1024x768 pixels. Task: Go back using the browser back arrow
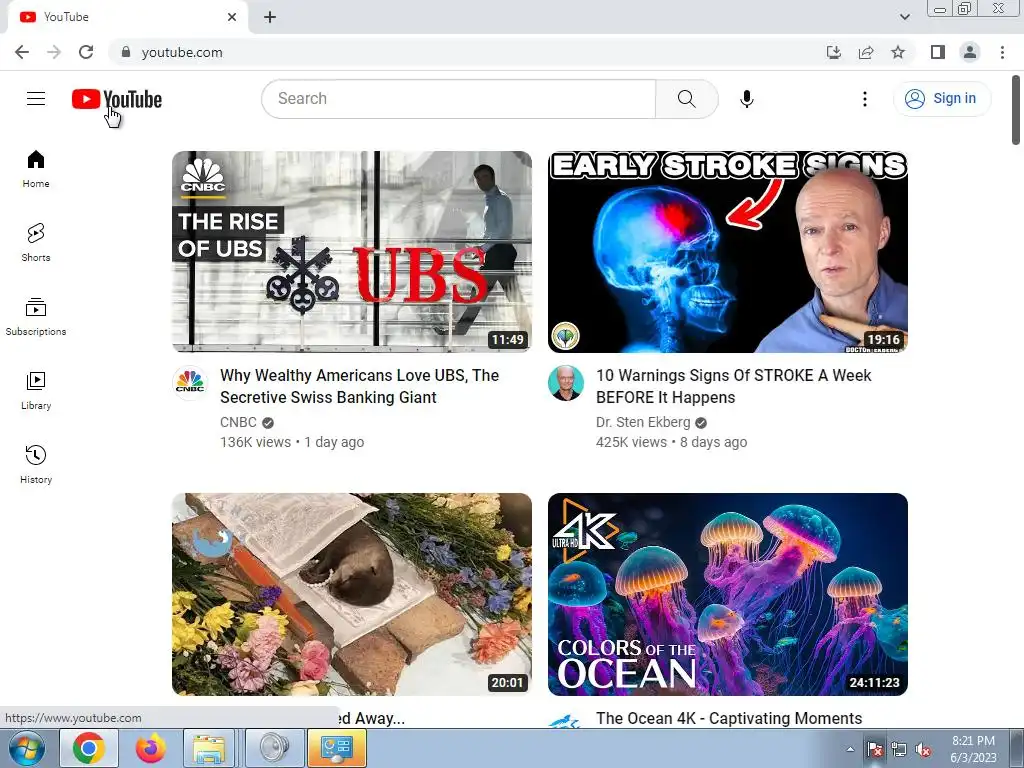pyautogui.click(x=22, y=52)
